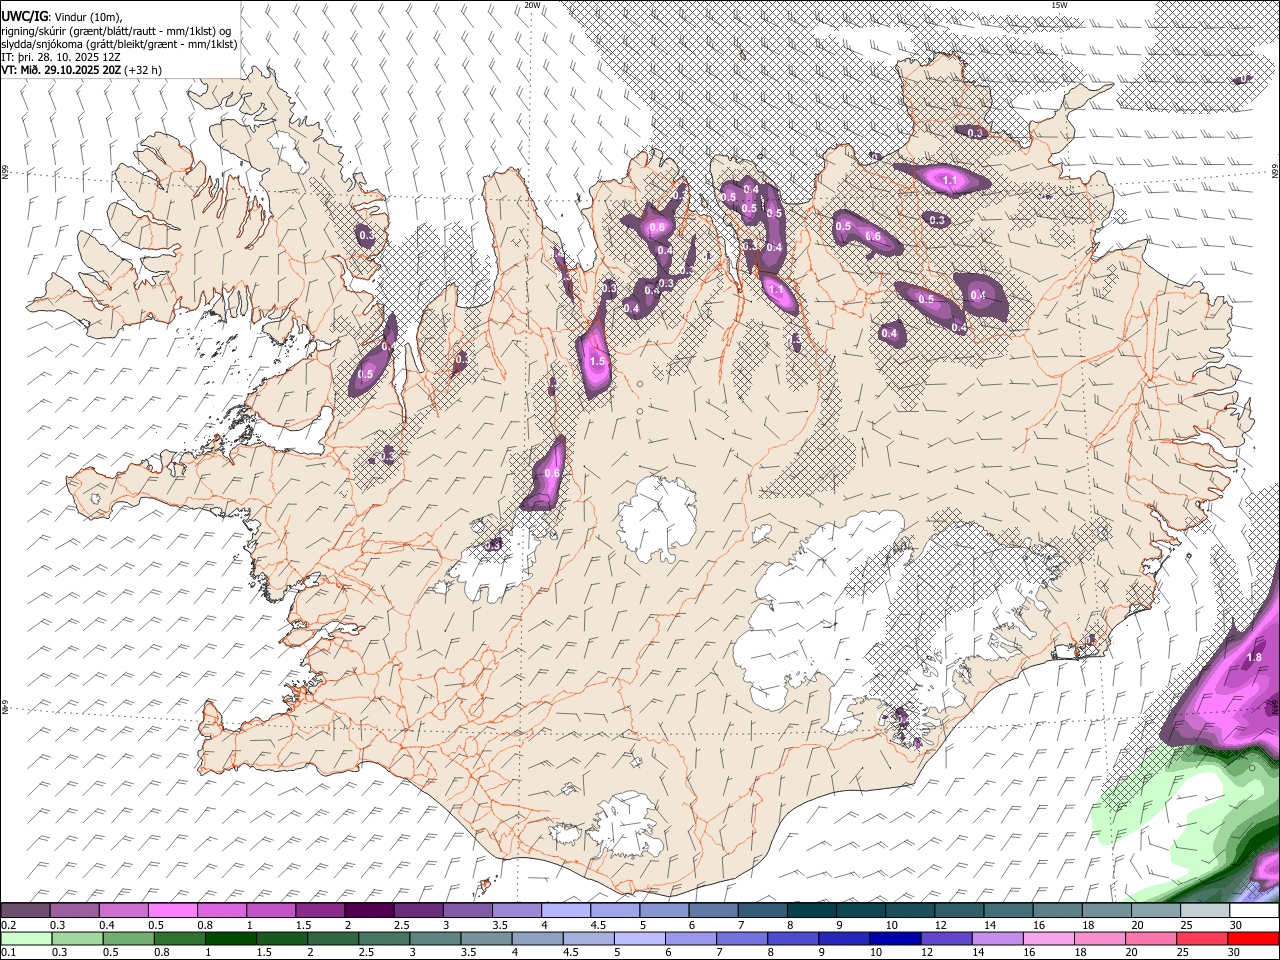Viewport: 1280px width, 960px height.
Task: Click the "1.5" snowfall value label on the map
Action: (598, 361)
